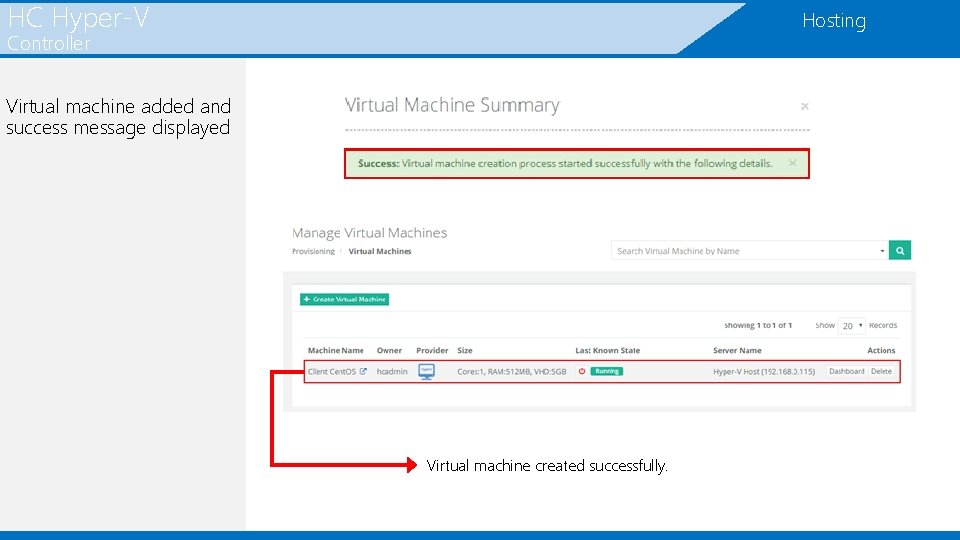The image size is (960, 540).
Task: Click the Size column header
Action: 465,351
